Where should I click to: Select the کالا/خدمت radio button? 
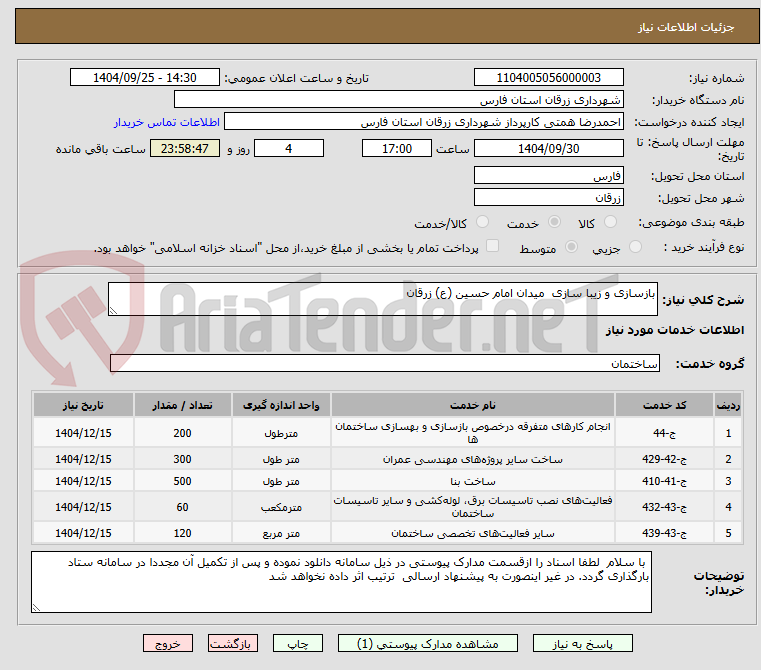coord(482,222)
